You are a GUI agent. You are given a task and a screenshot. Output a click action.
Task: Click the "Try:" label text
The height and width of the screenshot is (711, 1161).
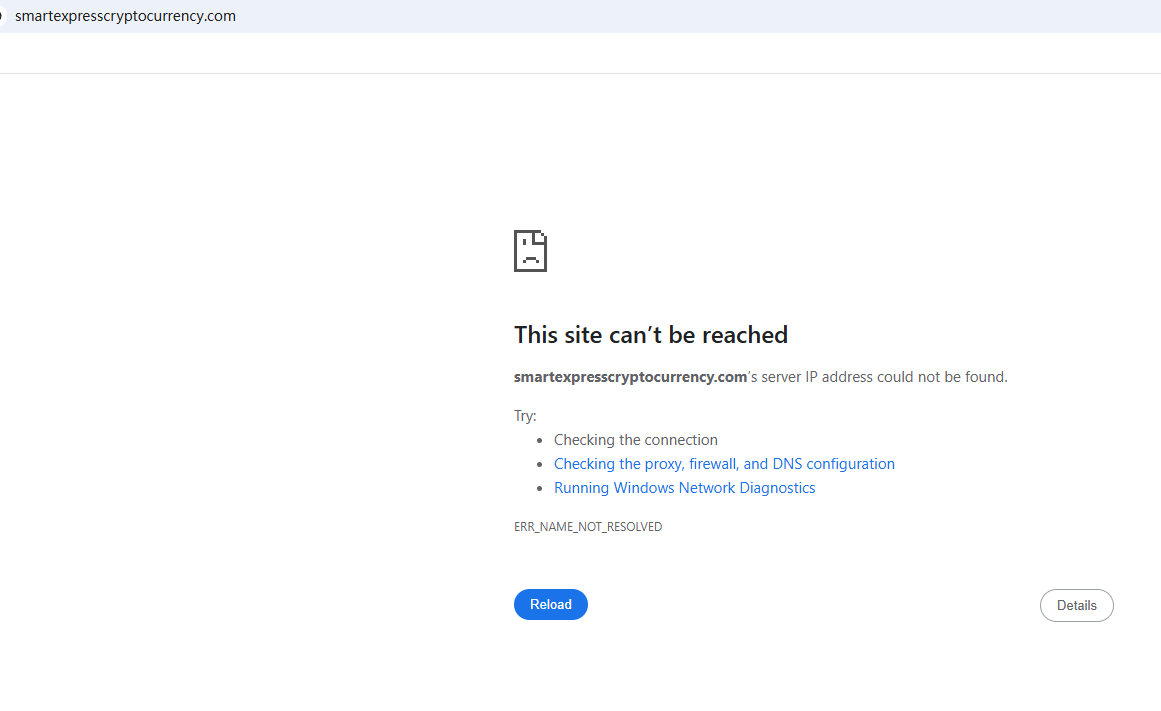pos(525,415)
